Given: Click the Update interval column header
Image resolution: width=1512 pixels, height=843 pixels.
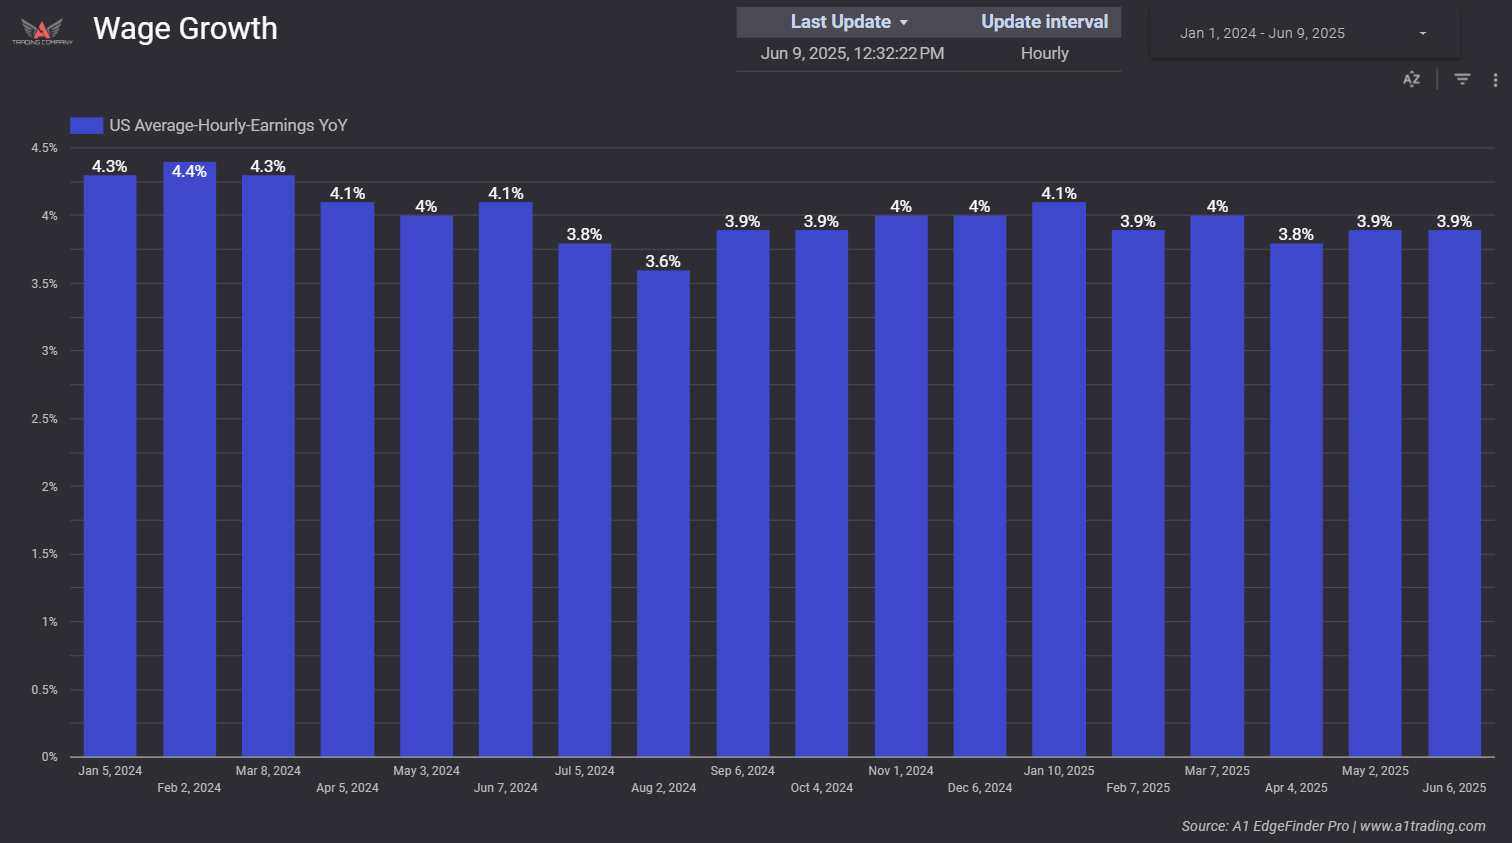Looking at the screenshot, I should tap(1044, 22).
